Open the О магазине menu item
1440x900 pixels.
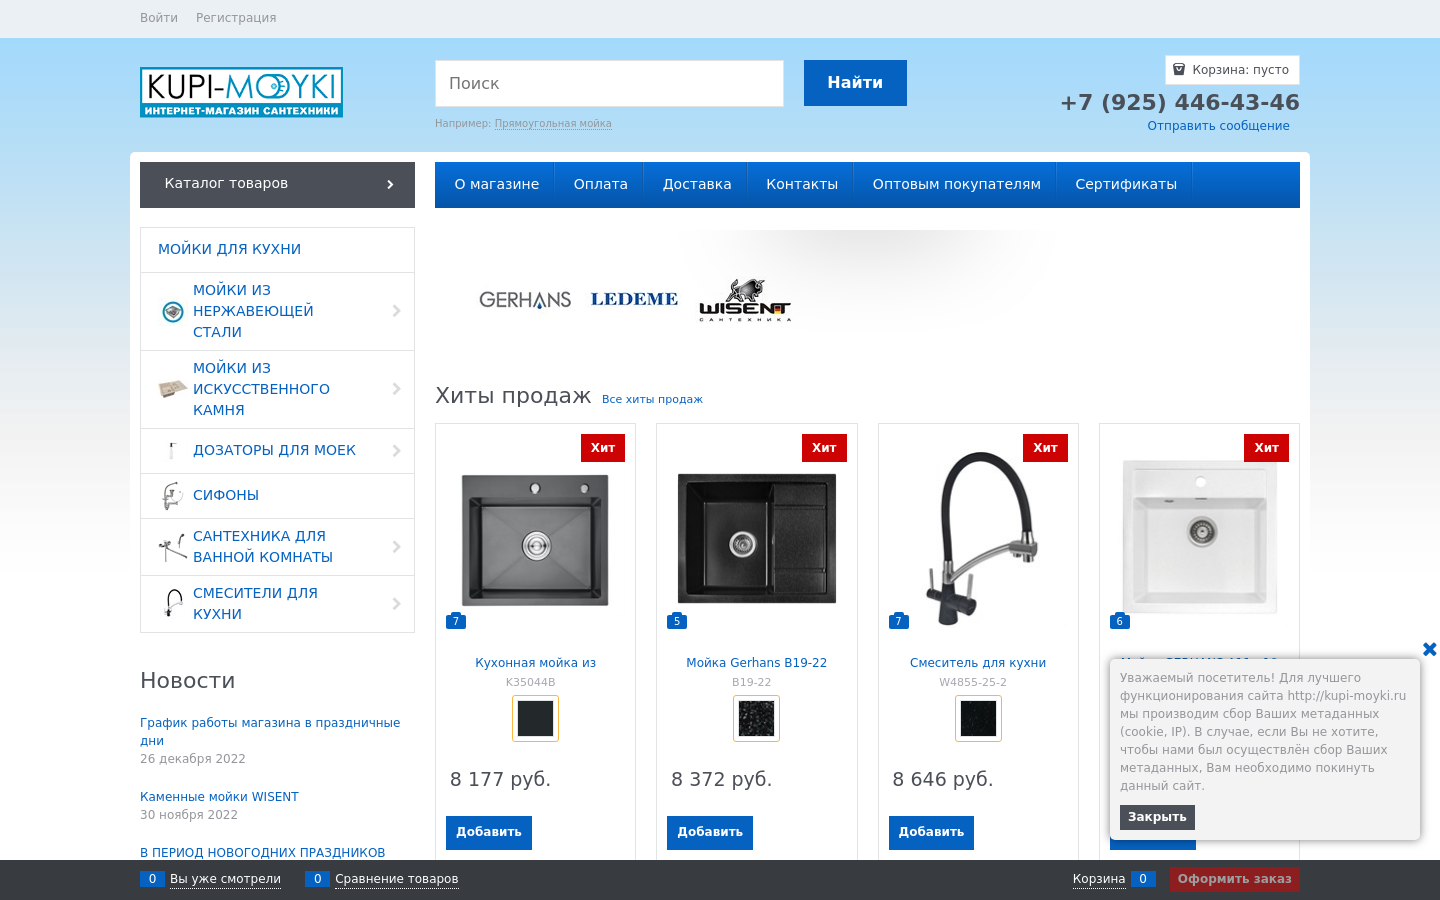pyautogui.click(x=496, y=184)
